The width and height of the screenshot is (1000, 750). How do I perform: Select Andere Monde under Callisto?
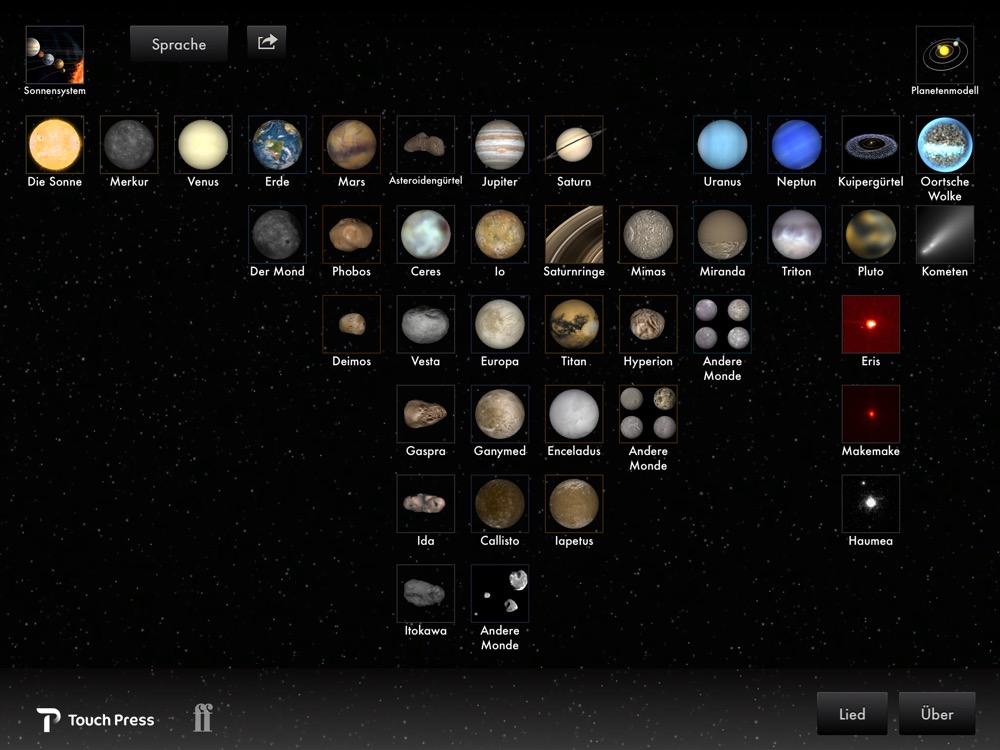point(500,594)
